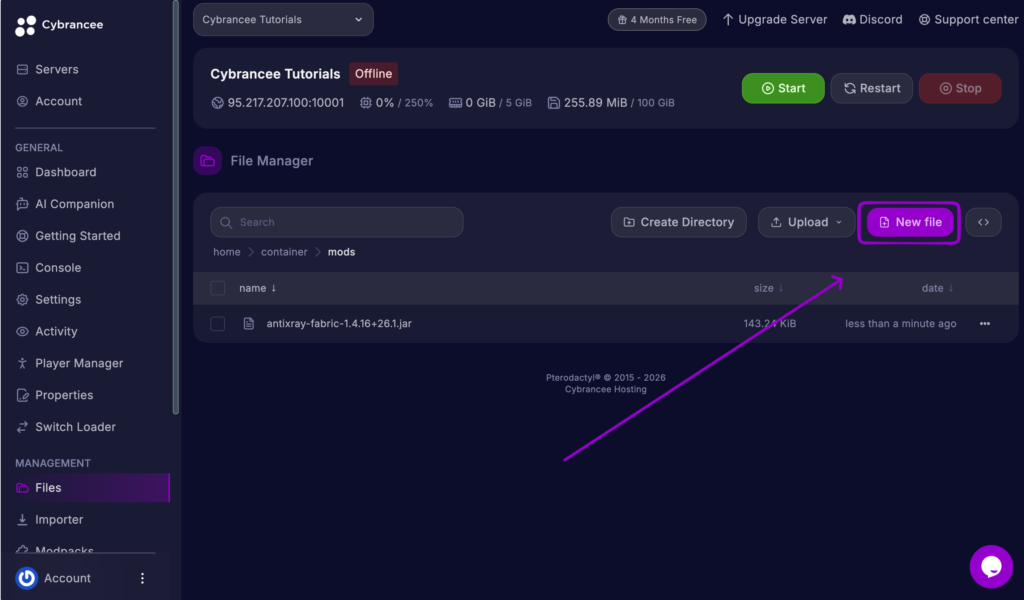Click the Properties edit icon
The height and width of the screenshot is (600, 1024).
22,395
